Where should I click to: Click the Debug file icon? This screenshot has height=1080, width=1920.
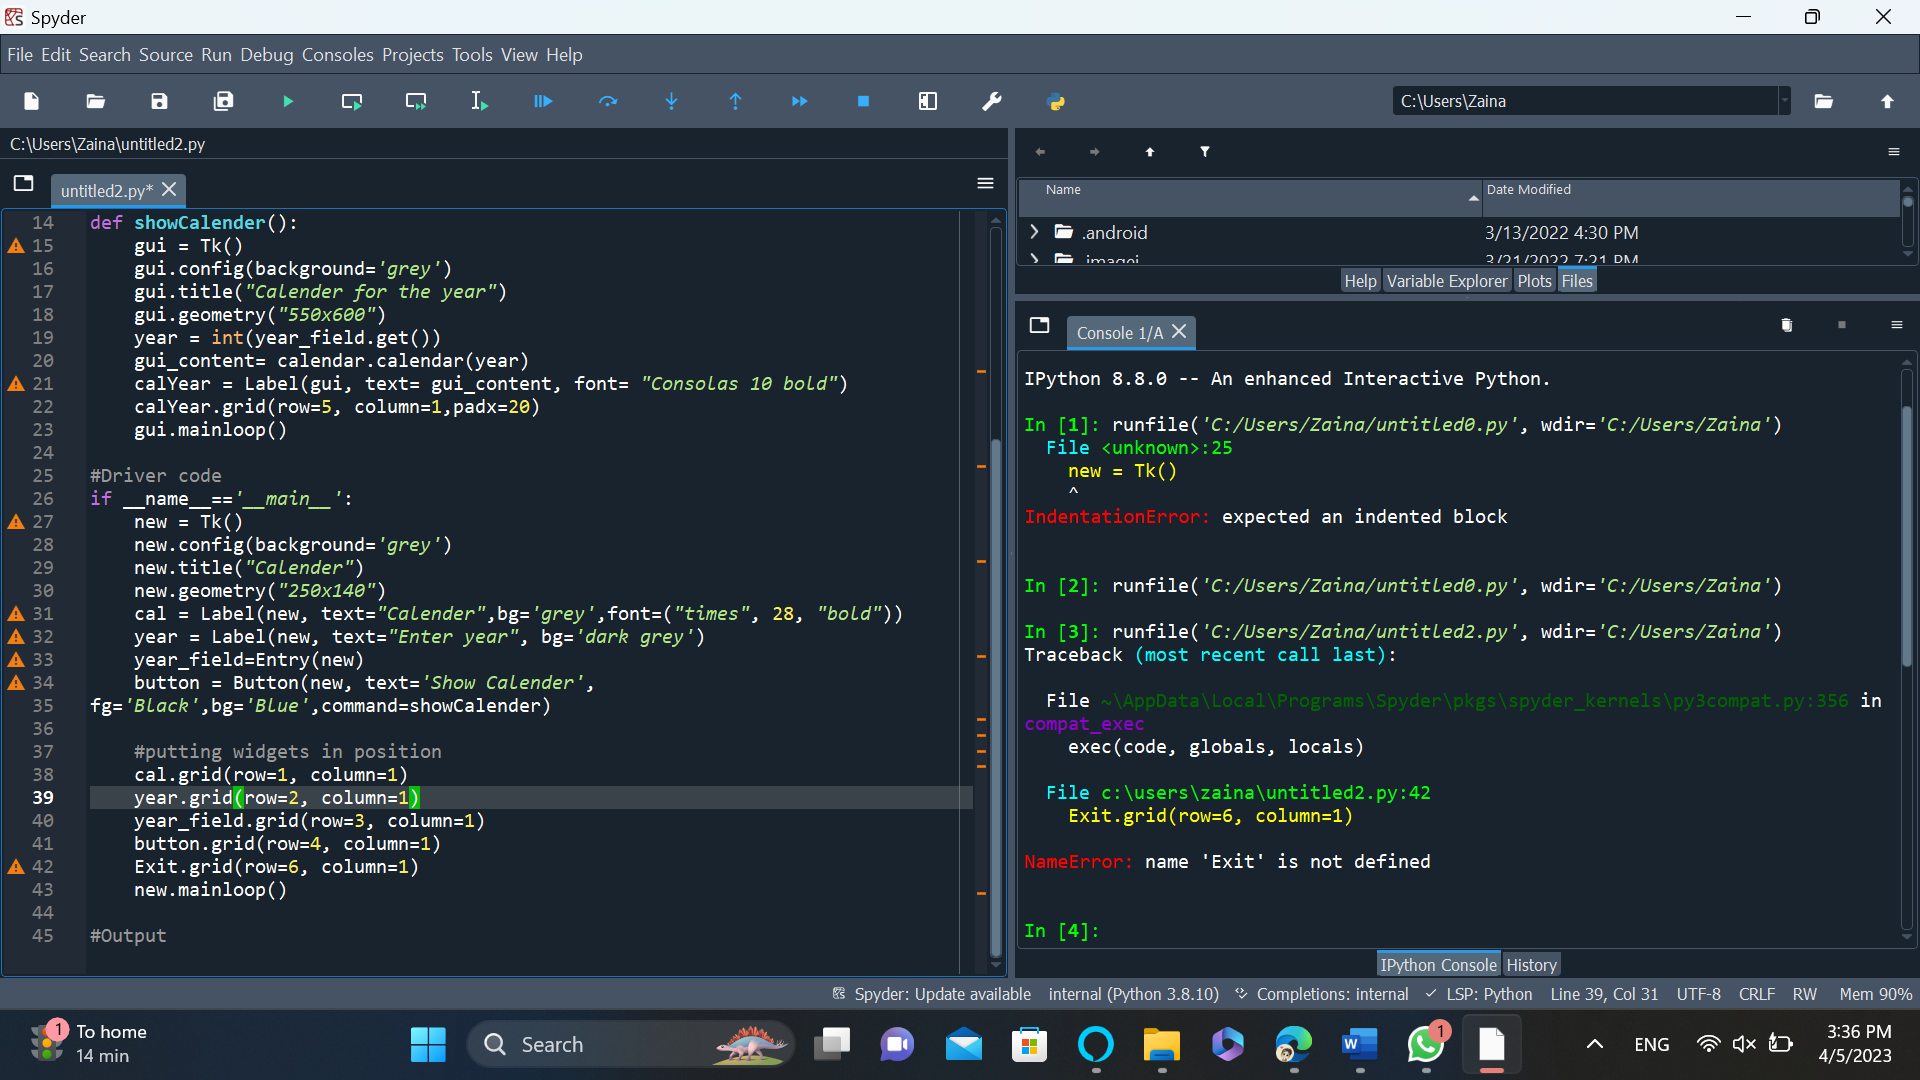(x=543, y=101)
